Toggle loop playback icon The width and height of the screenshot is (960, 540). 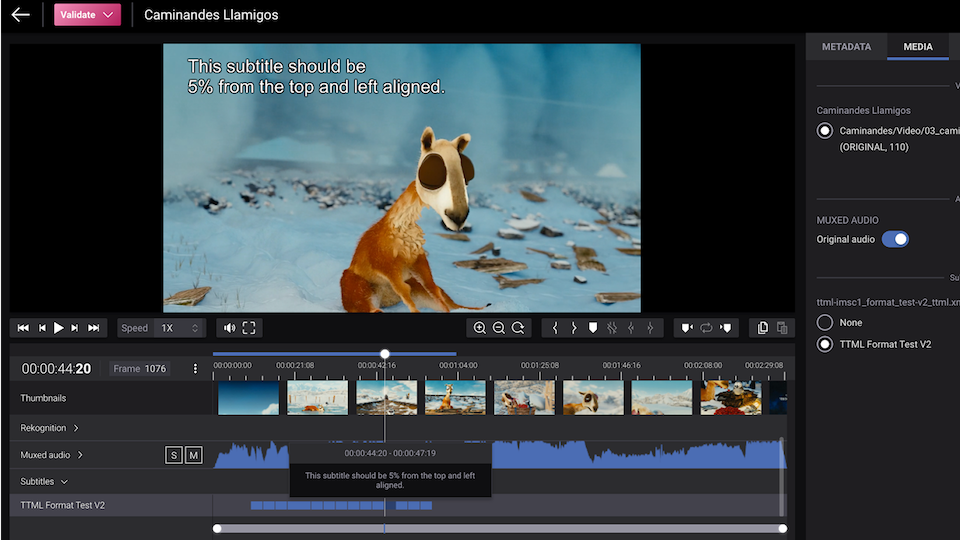(706, 328)
